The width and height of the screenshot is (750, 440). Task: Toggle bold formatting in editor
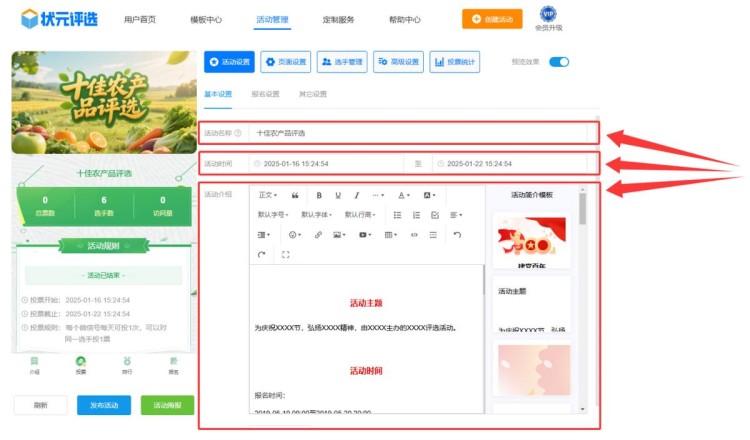pyautogui.click(x=319, y=195)
